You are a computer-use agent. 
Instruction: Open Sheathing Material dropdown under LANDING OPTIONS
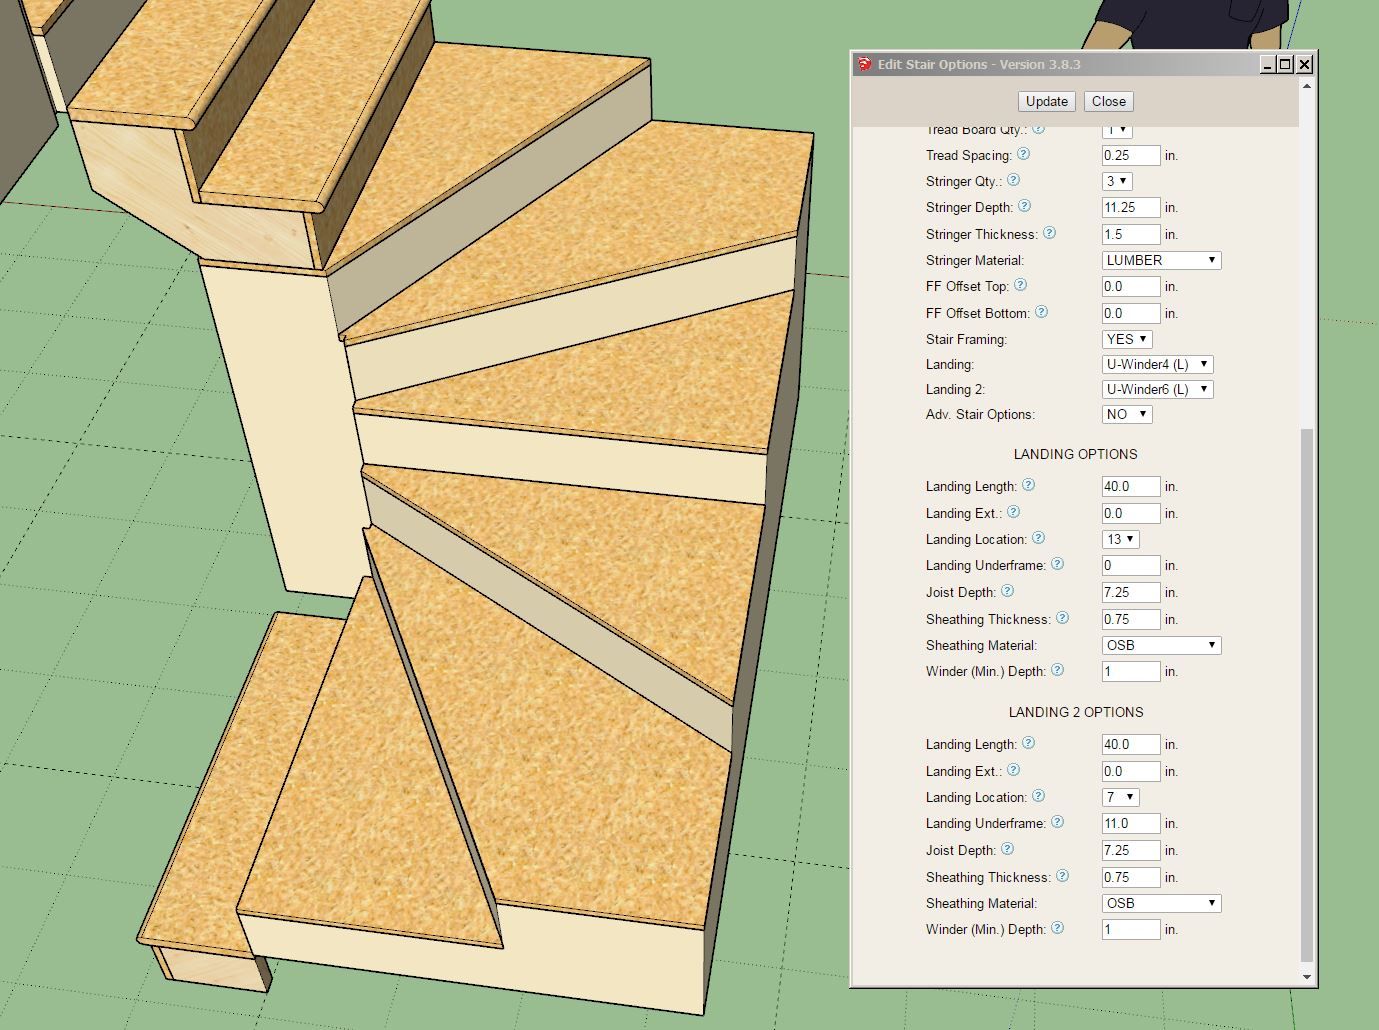(1161, 645)
